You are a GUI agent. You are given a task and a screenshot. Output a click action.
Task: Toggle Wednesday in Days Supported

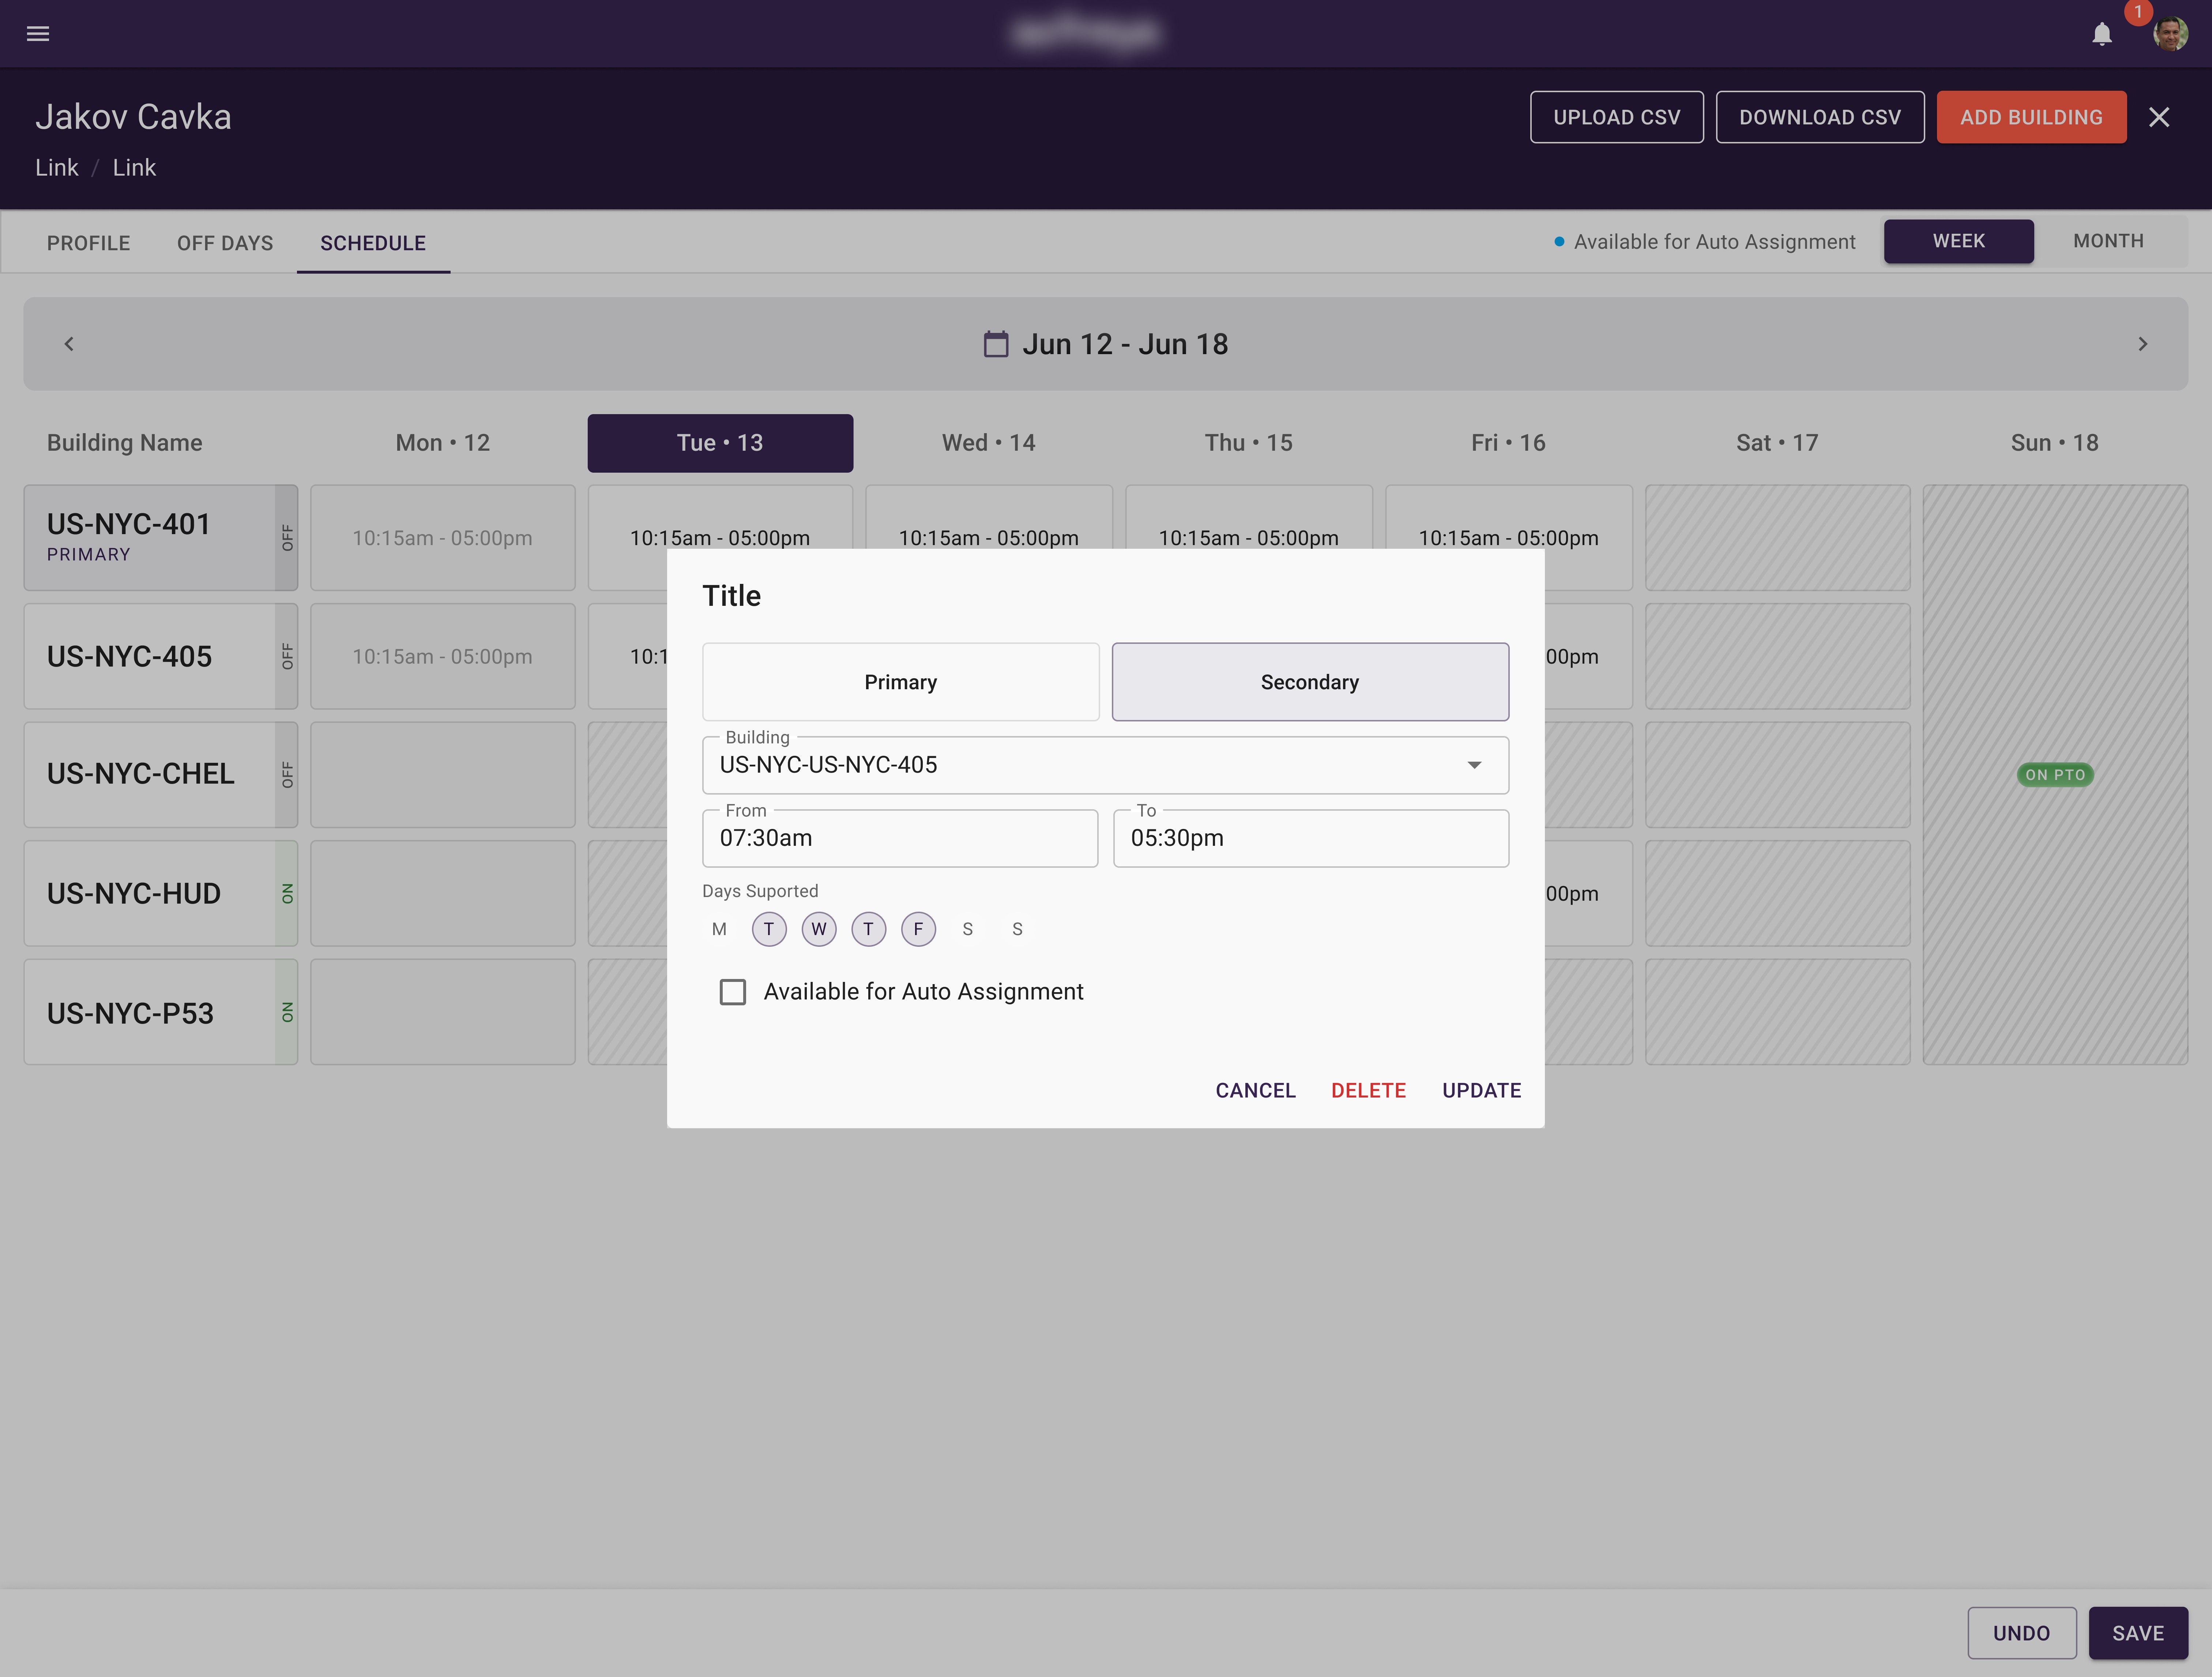click(818, 929)
